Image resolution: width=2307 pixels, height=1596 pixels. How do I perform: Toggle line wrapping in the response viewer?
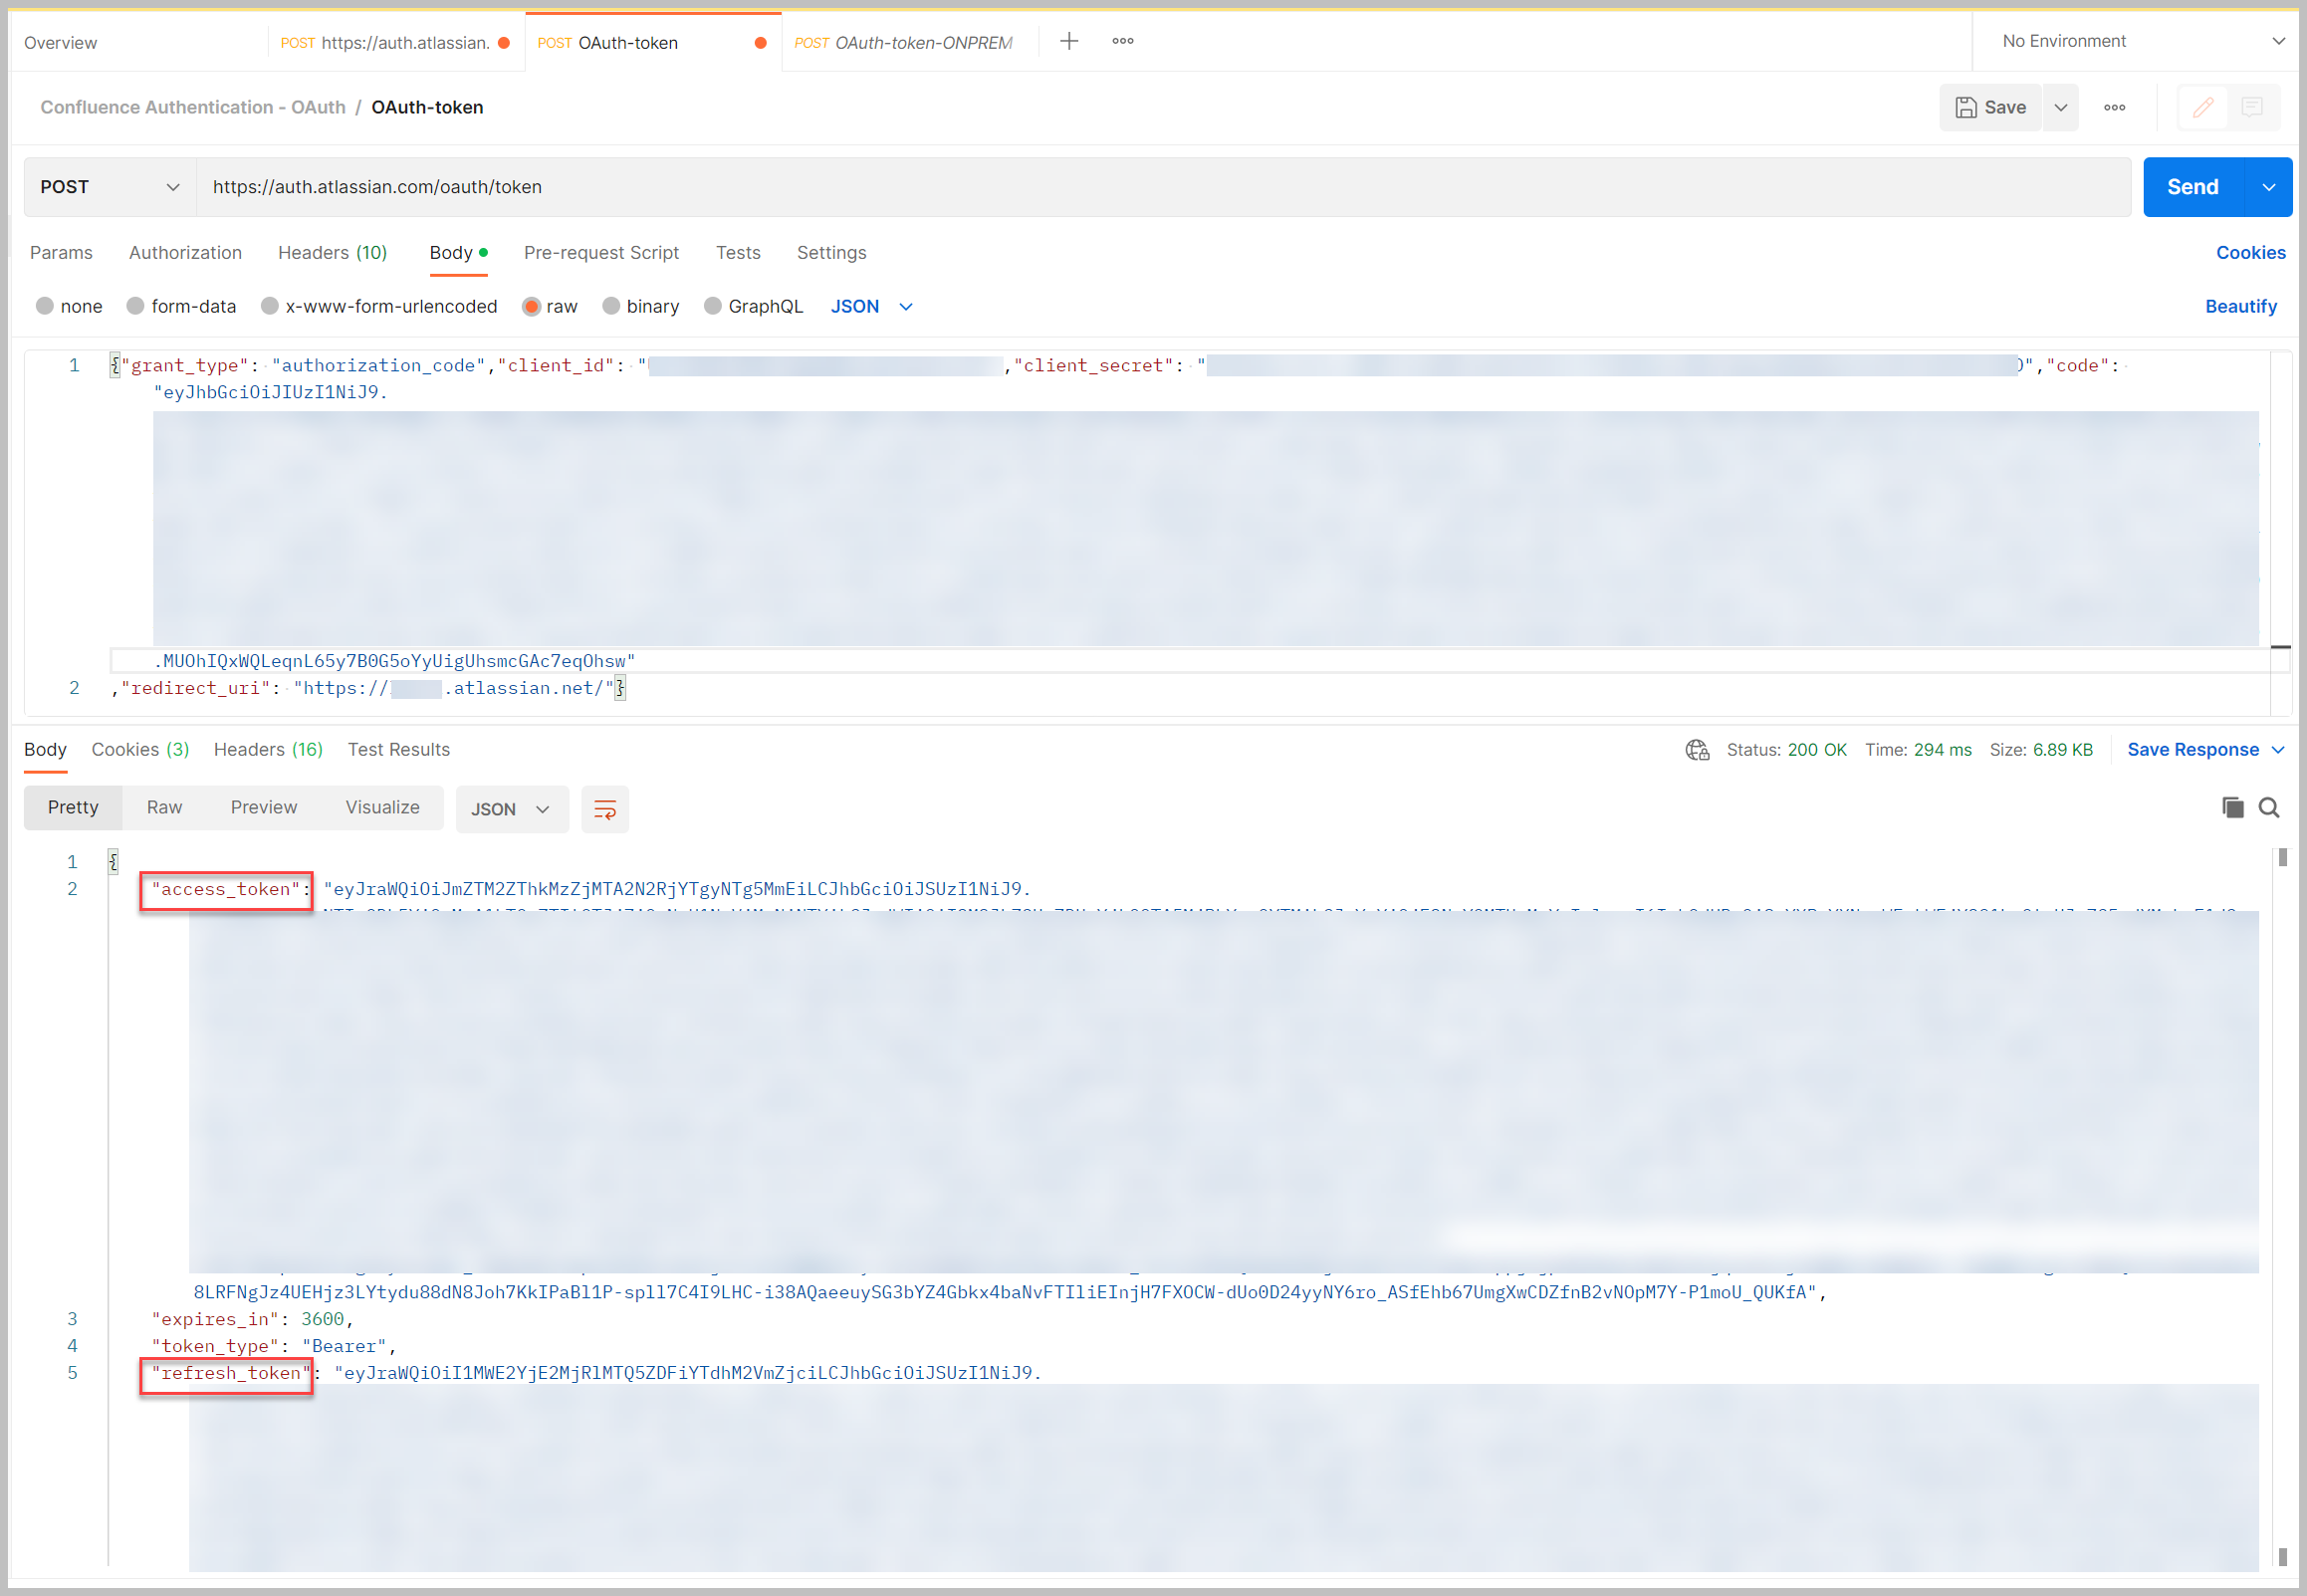pyautogui.click(x=605, y=808)
